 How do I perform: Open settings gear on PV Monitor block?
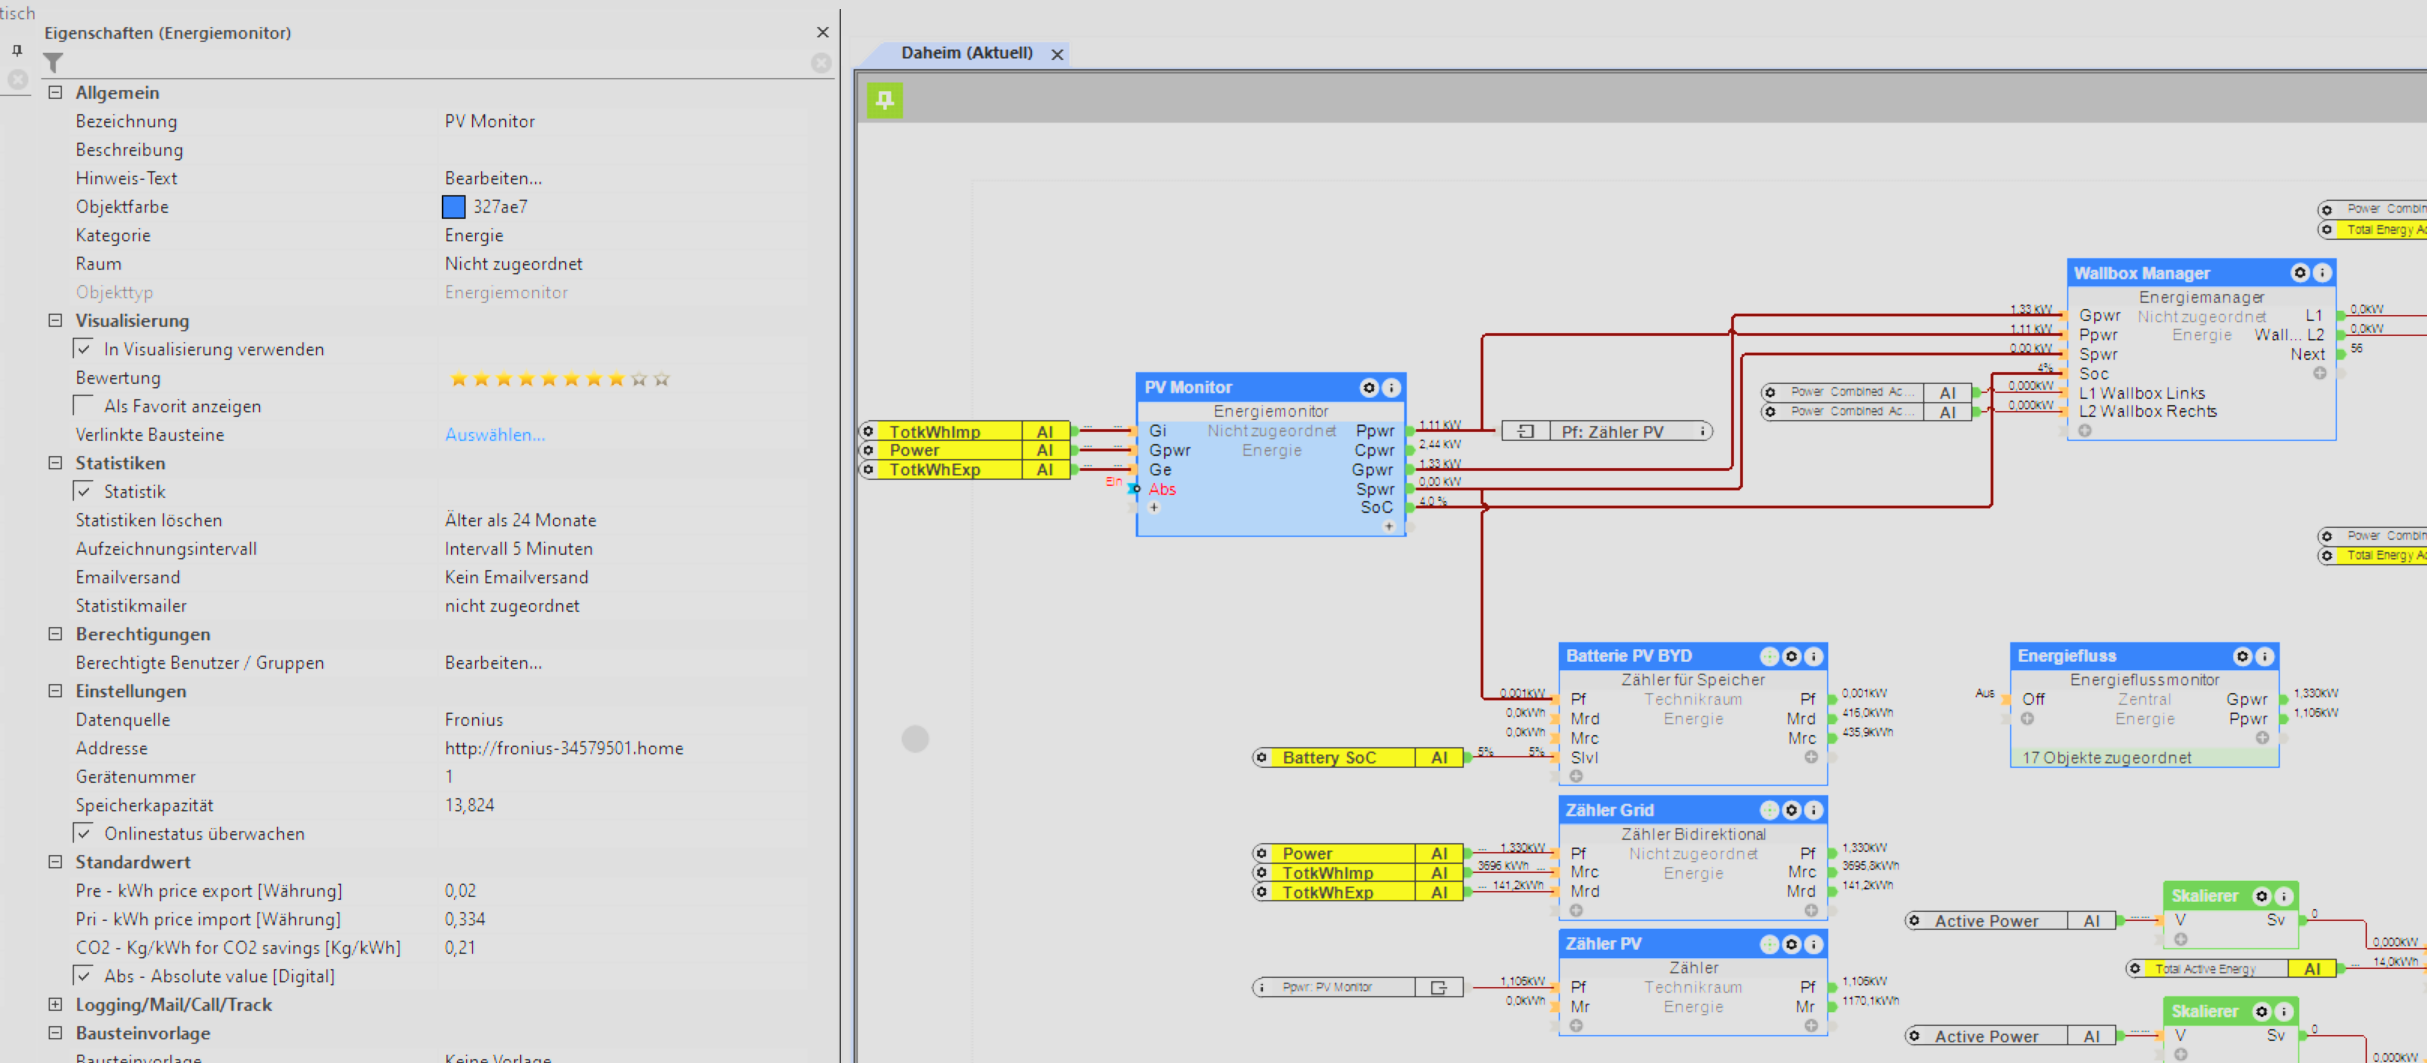pyautogui.click(x=1368, y=388)
